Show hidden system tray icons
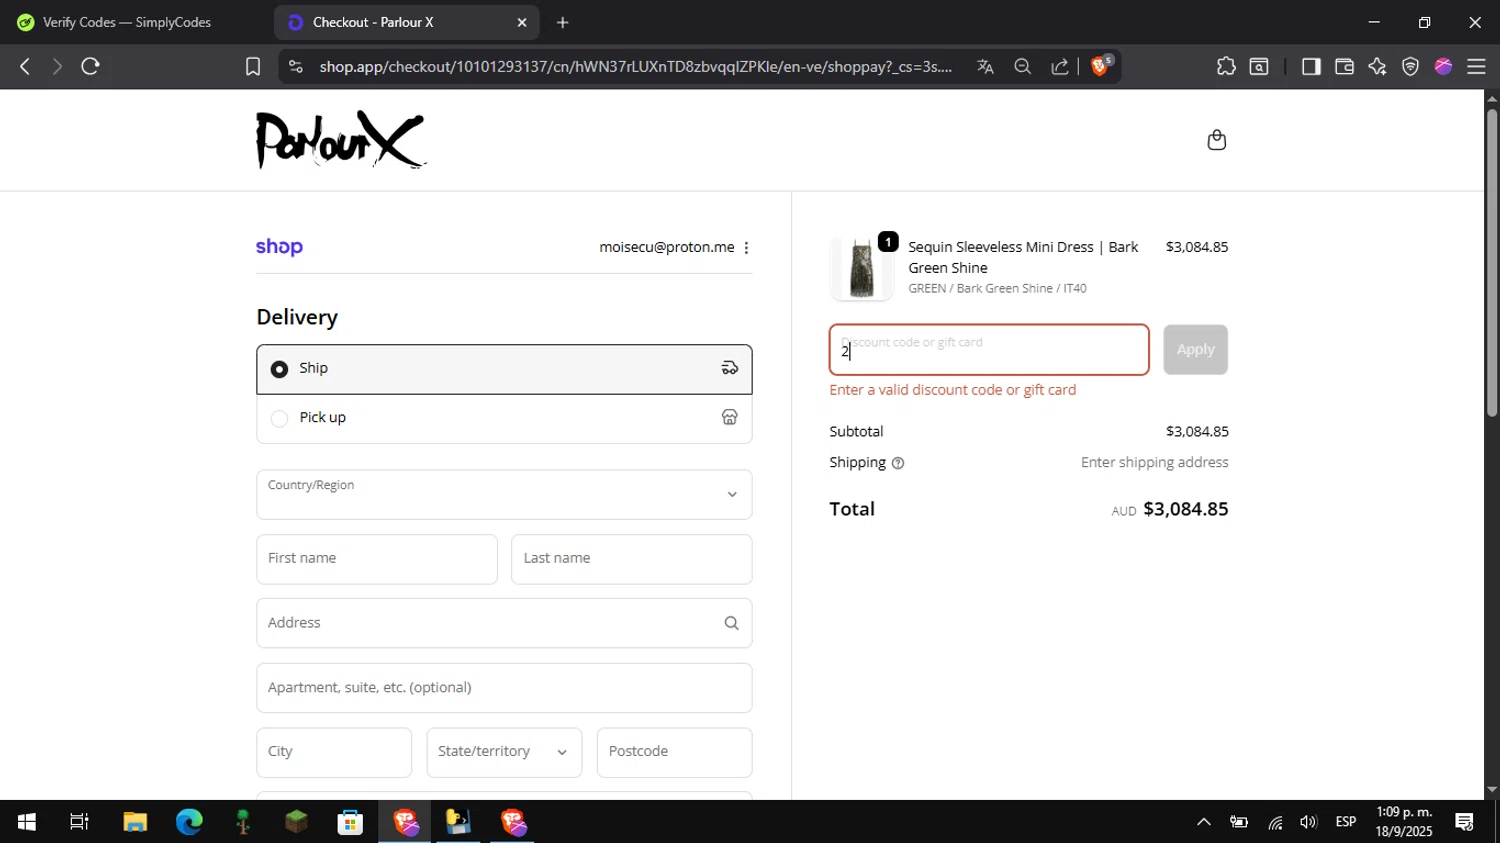This screenshot has height=843, width=1500. [x=1204, y=822]
